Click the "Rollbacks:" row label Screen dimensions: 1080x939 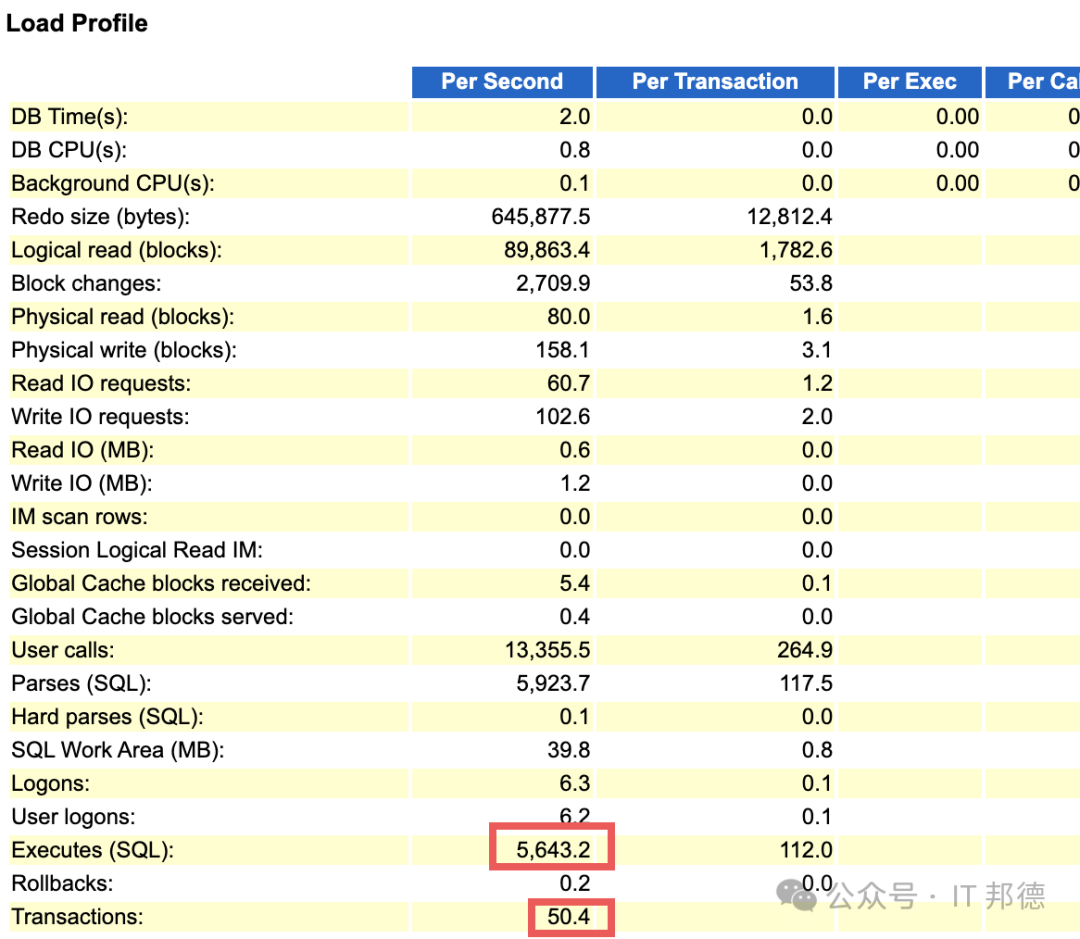click(x=62, y=884)
